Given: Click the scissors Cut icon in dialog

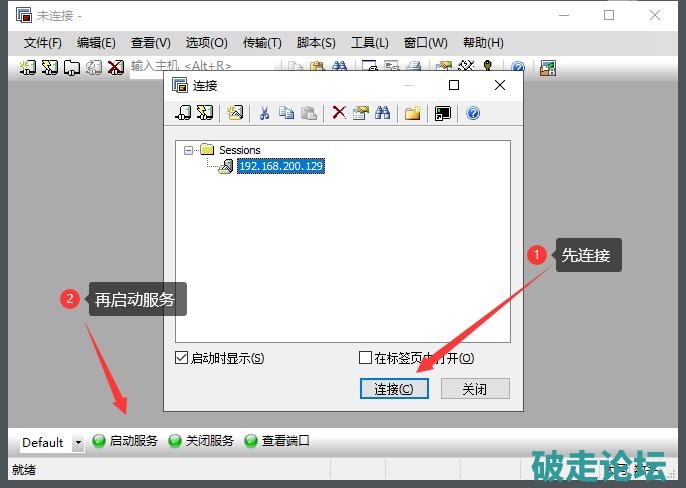Looking at the screenshot, I should [x=265, y=113].
